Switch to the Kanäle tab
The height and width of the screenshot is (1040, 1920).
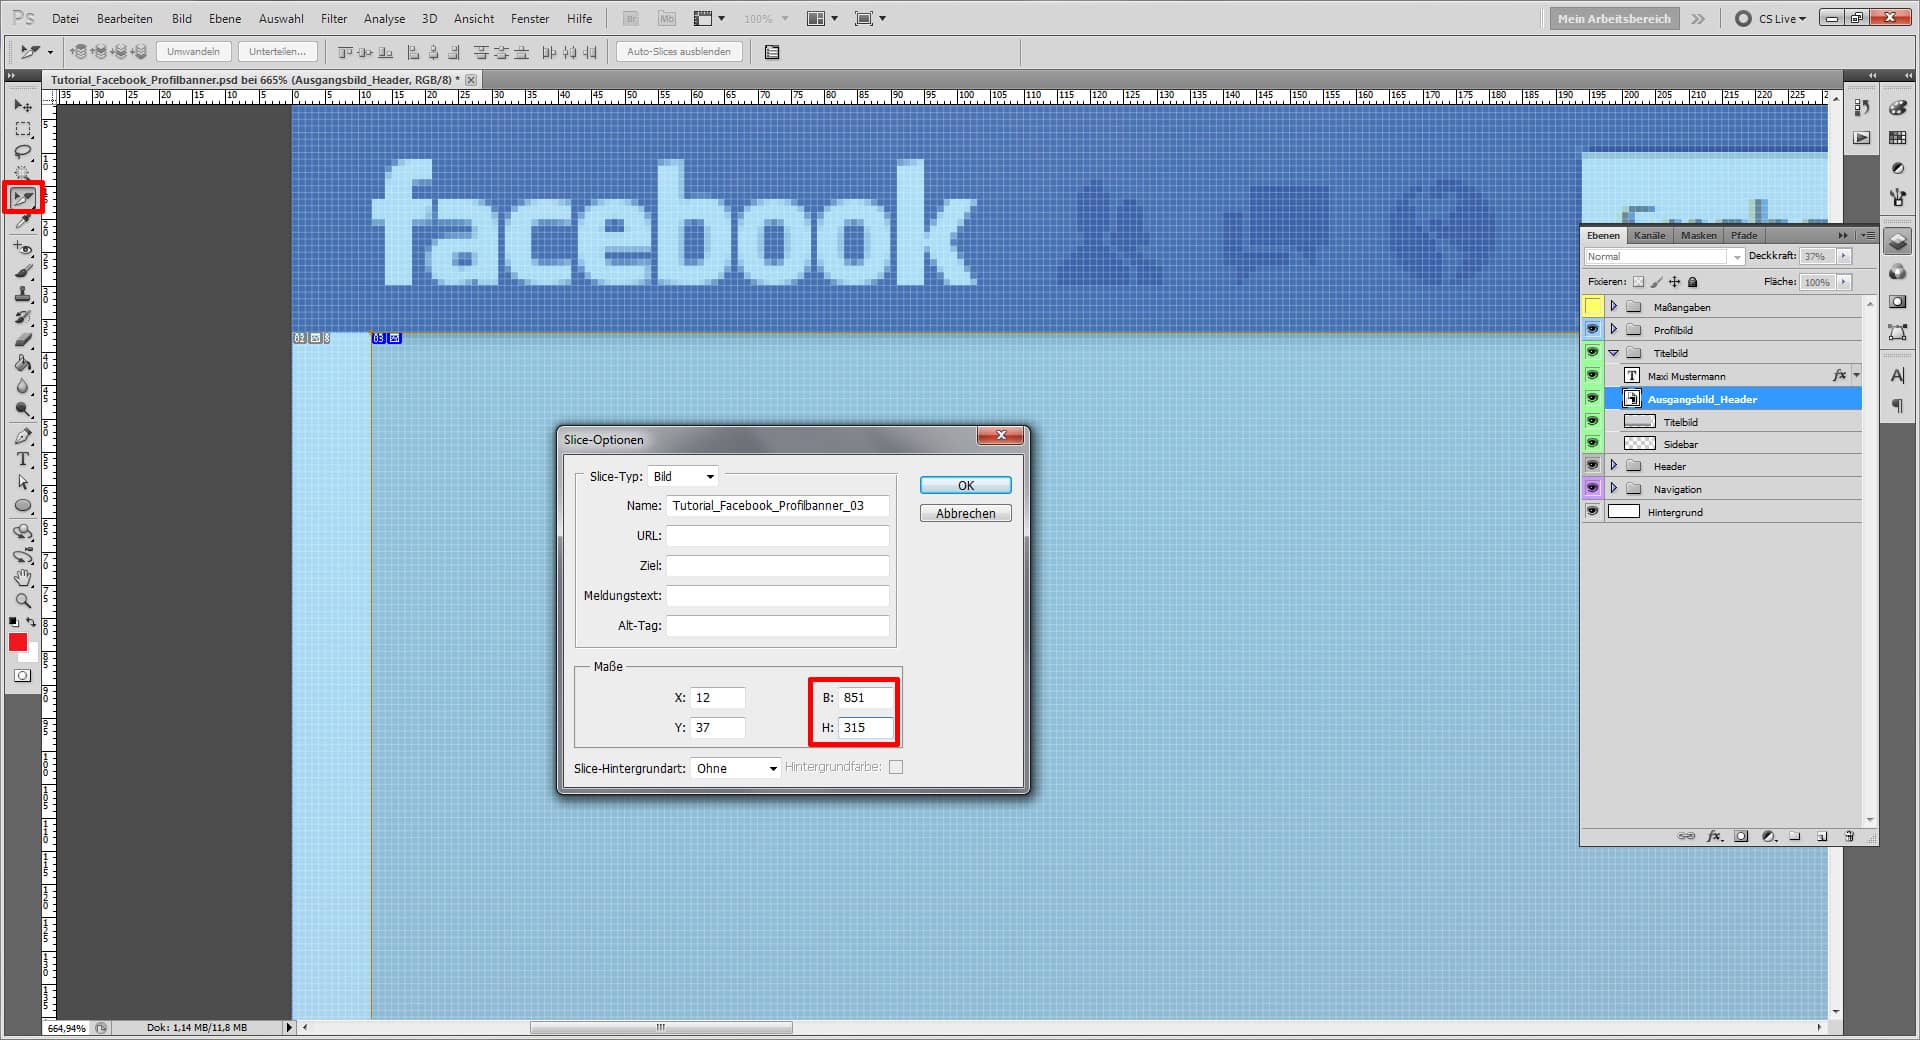[x=1649, y=235]
